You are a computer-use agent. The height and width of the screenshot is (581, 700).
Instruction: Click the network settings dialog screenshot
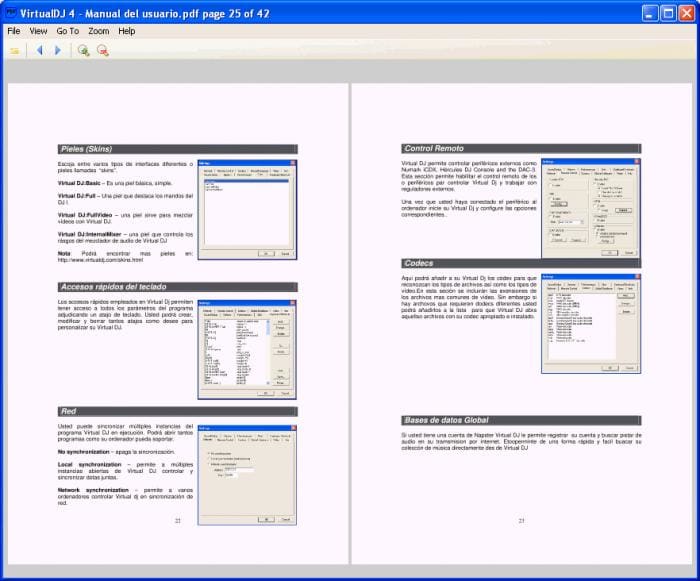tap(247, 475)
